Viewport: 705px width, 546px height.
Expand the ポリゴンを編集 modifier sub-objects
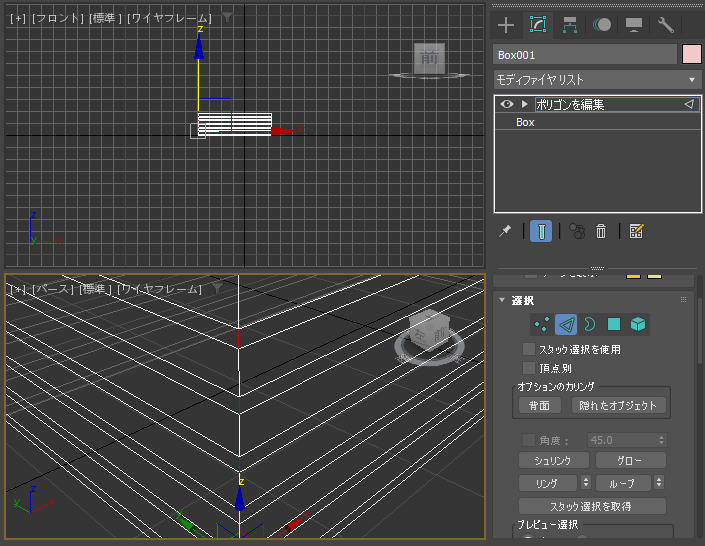pos(524,104)
